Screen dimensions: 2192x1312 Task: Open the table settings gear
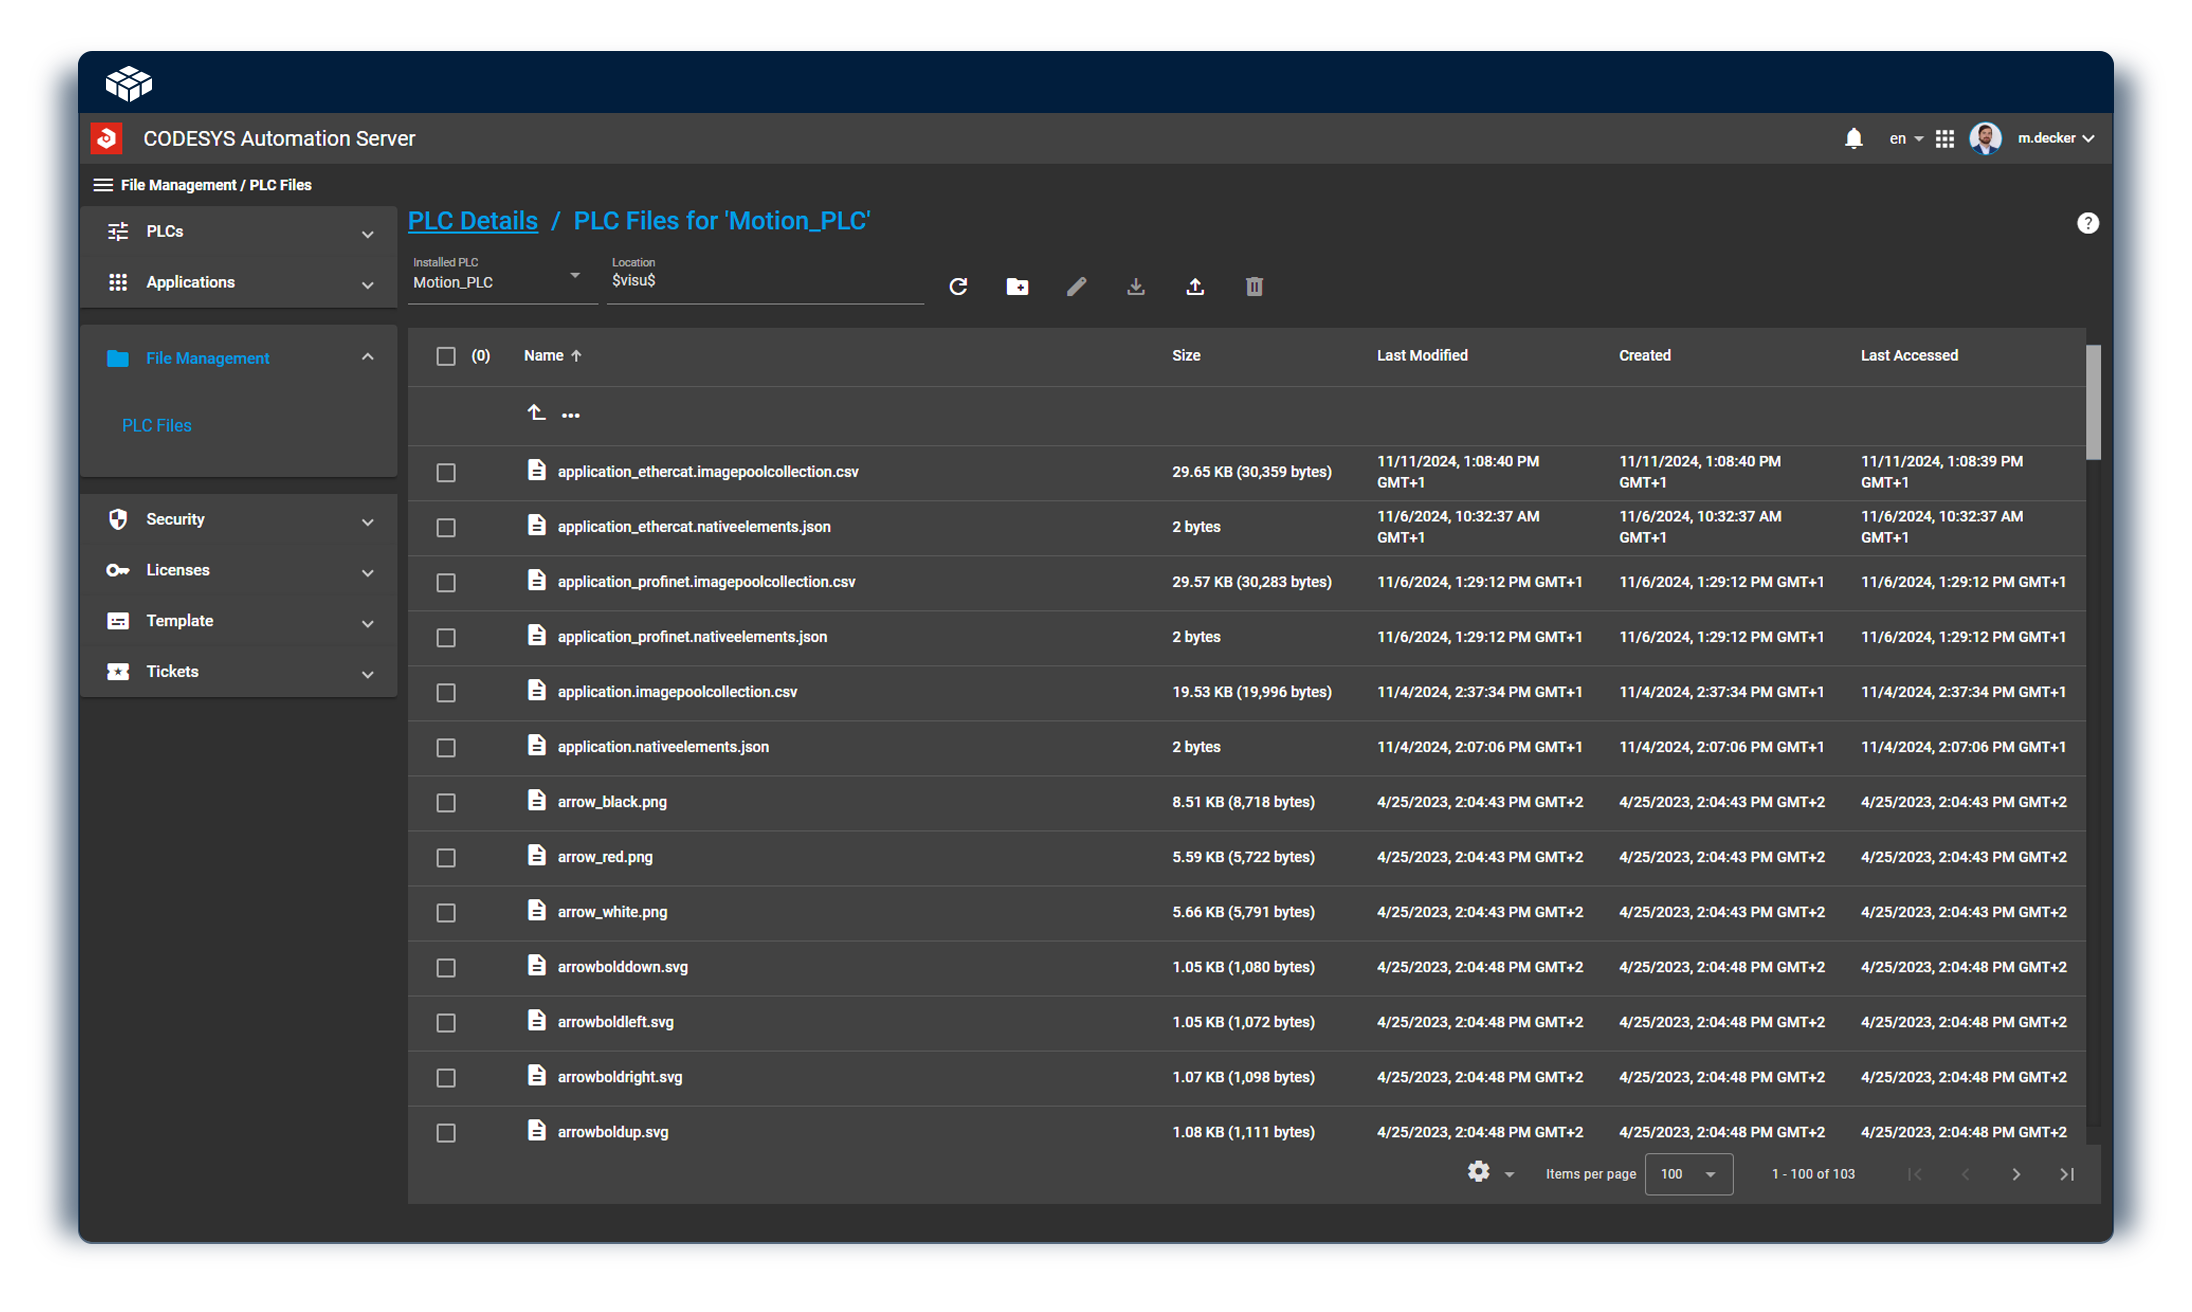click(x=1478, y=1171)
